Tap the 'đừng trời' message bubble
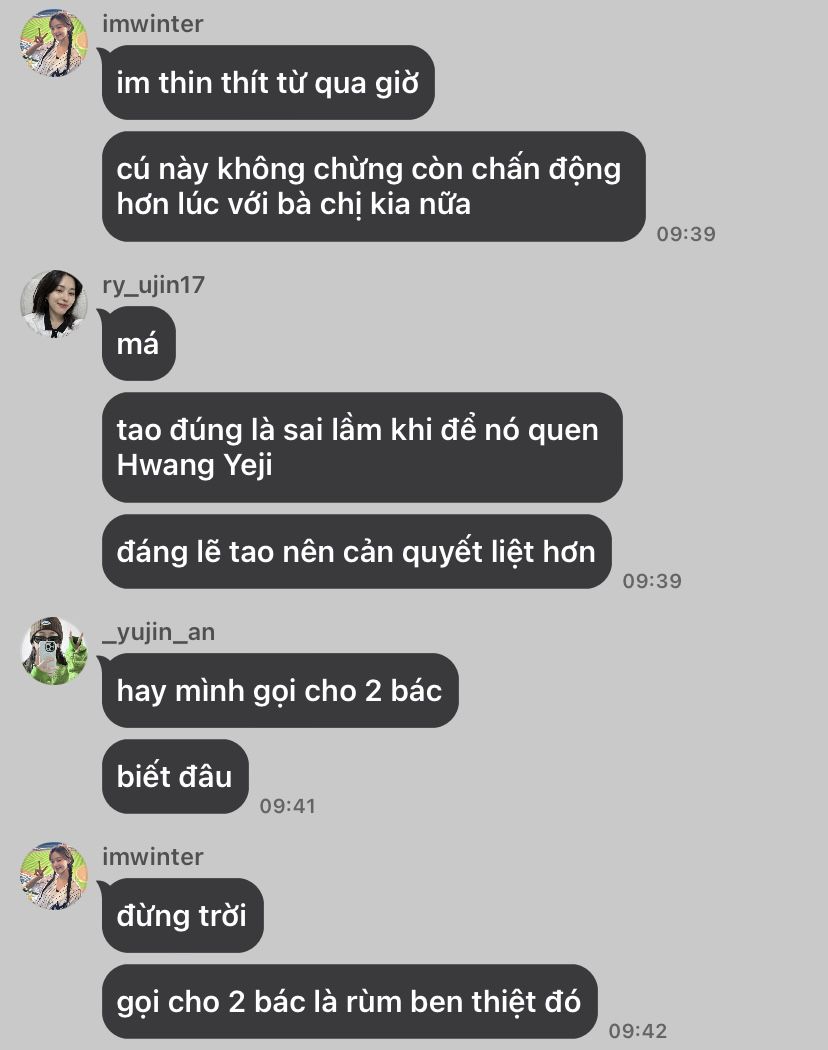The width and height of the screenshot is (828, 1050). click(183, 915)
